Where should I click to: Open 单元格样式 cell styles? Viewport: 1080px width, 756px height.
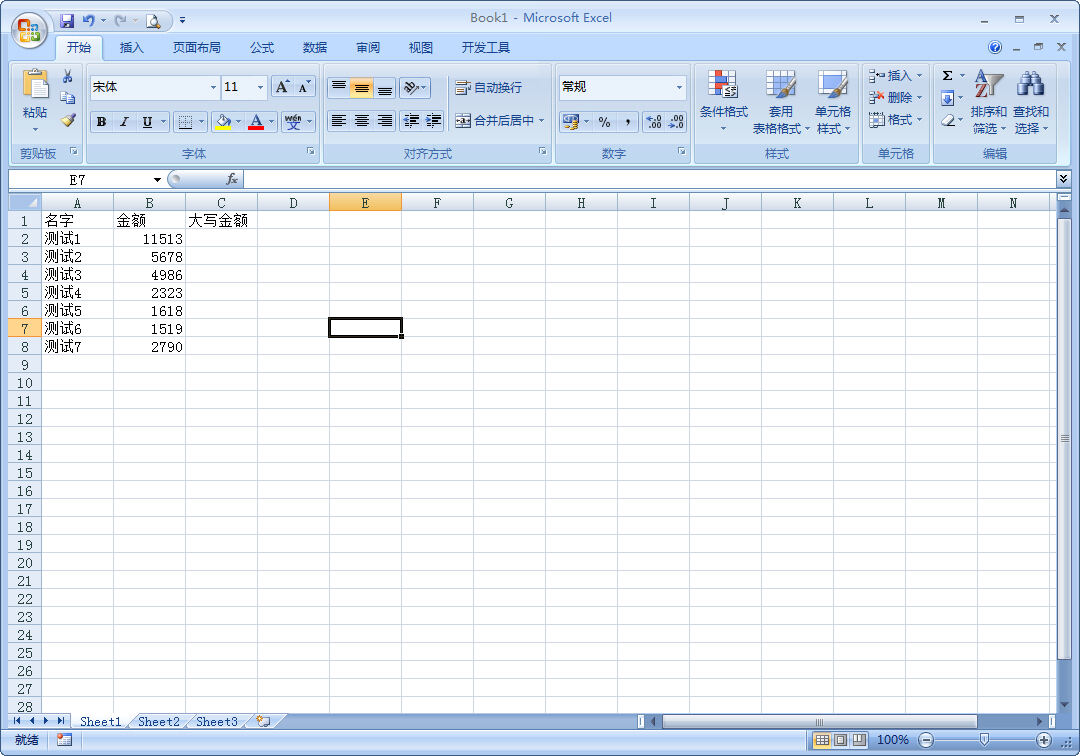pyautogui.click(x=833, y=101)
